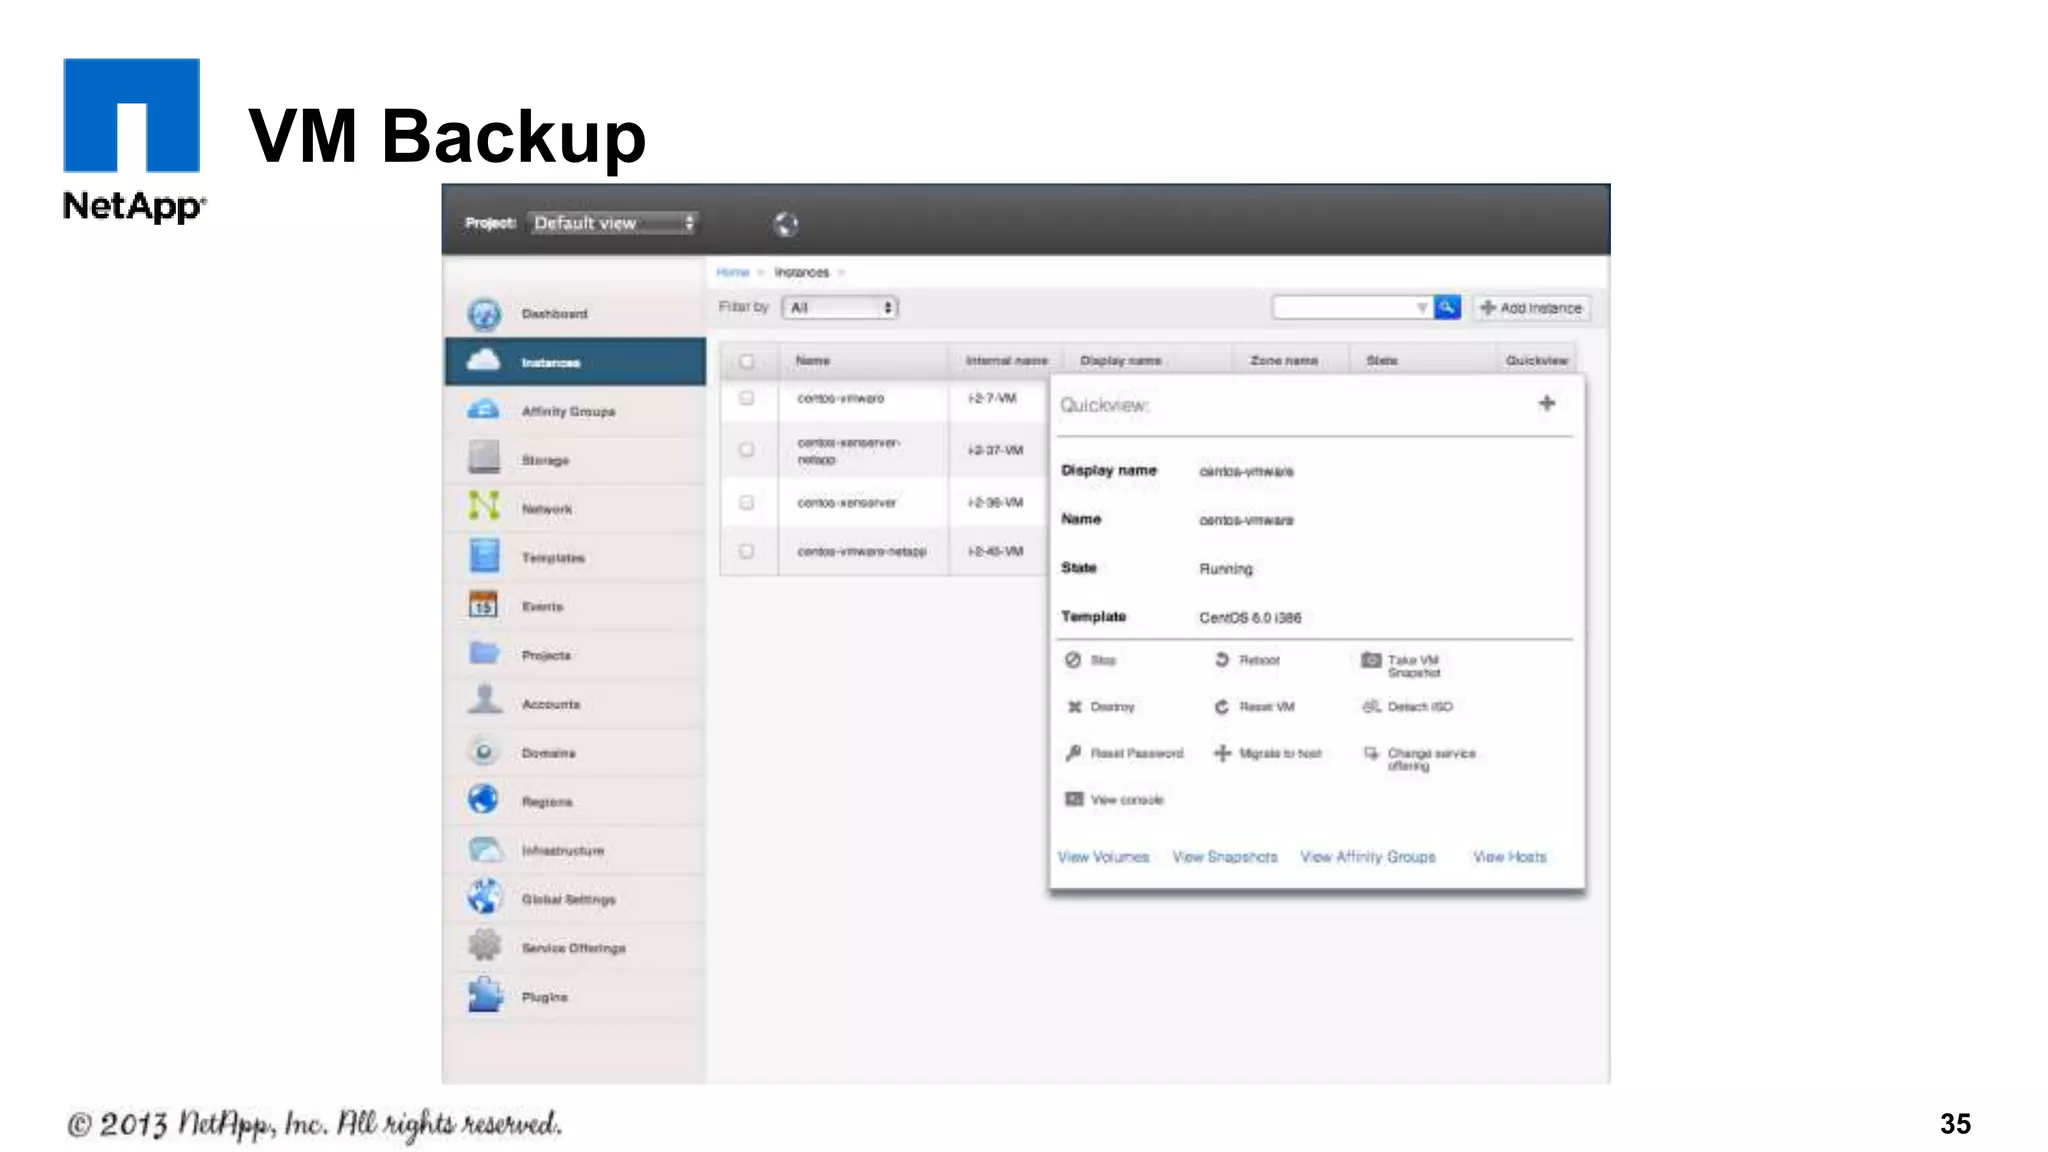This screenshot has height=1152, width=2048.
Task: Follow the View Hosts link
Action: [1510, 857]
